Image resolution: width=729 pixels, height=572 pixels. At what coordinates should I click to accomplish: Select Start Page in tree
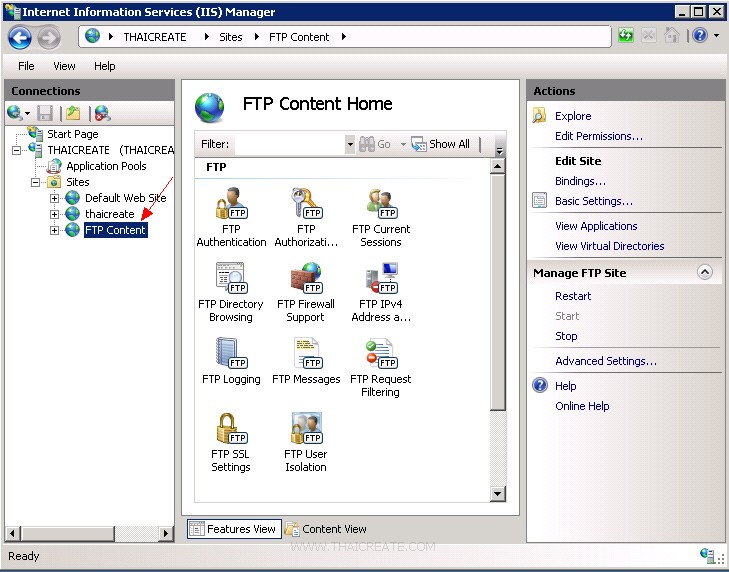[73, 134]
